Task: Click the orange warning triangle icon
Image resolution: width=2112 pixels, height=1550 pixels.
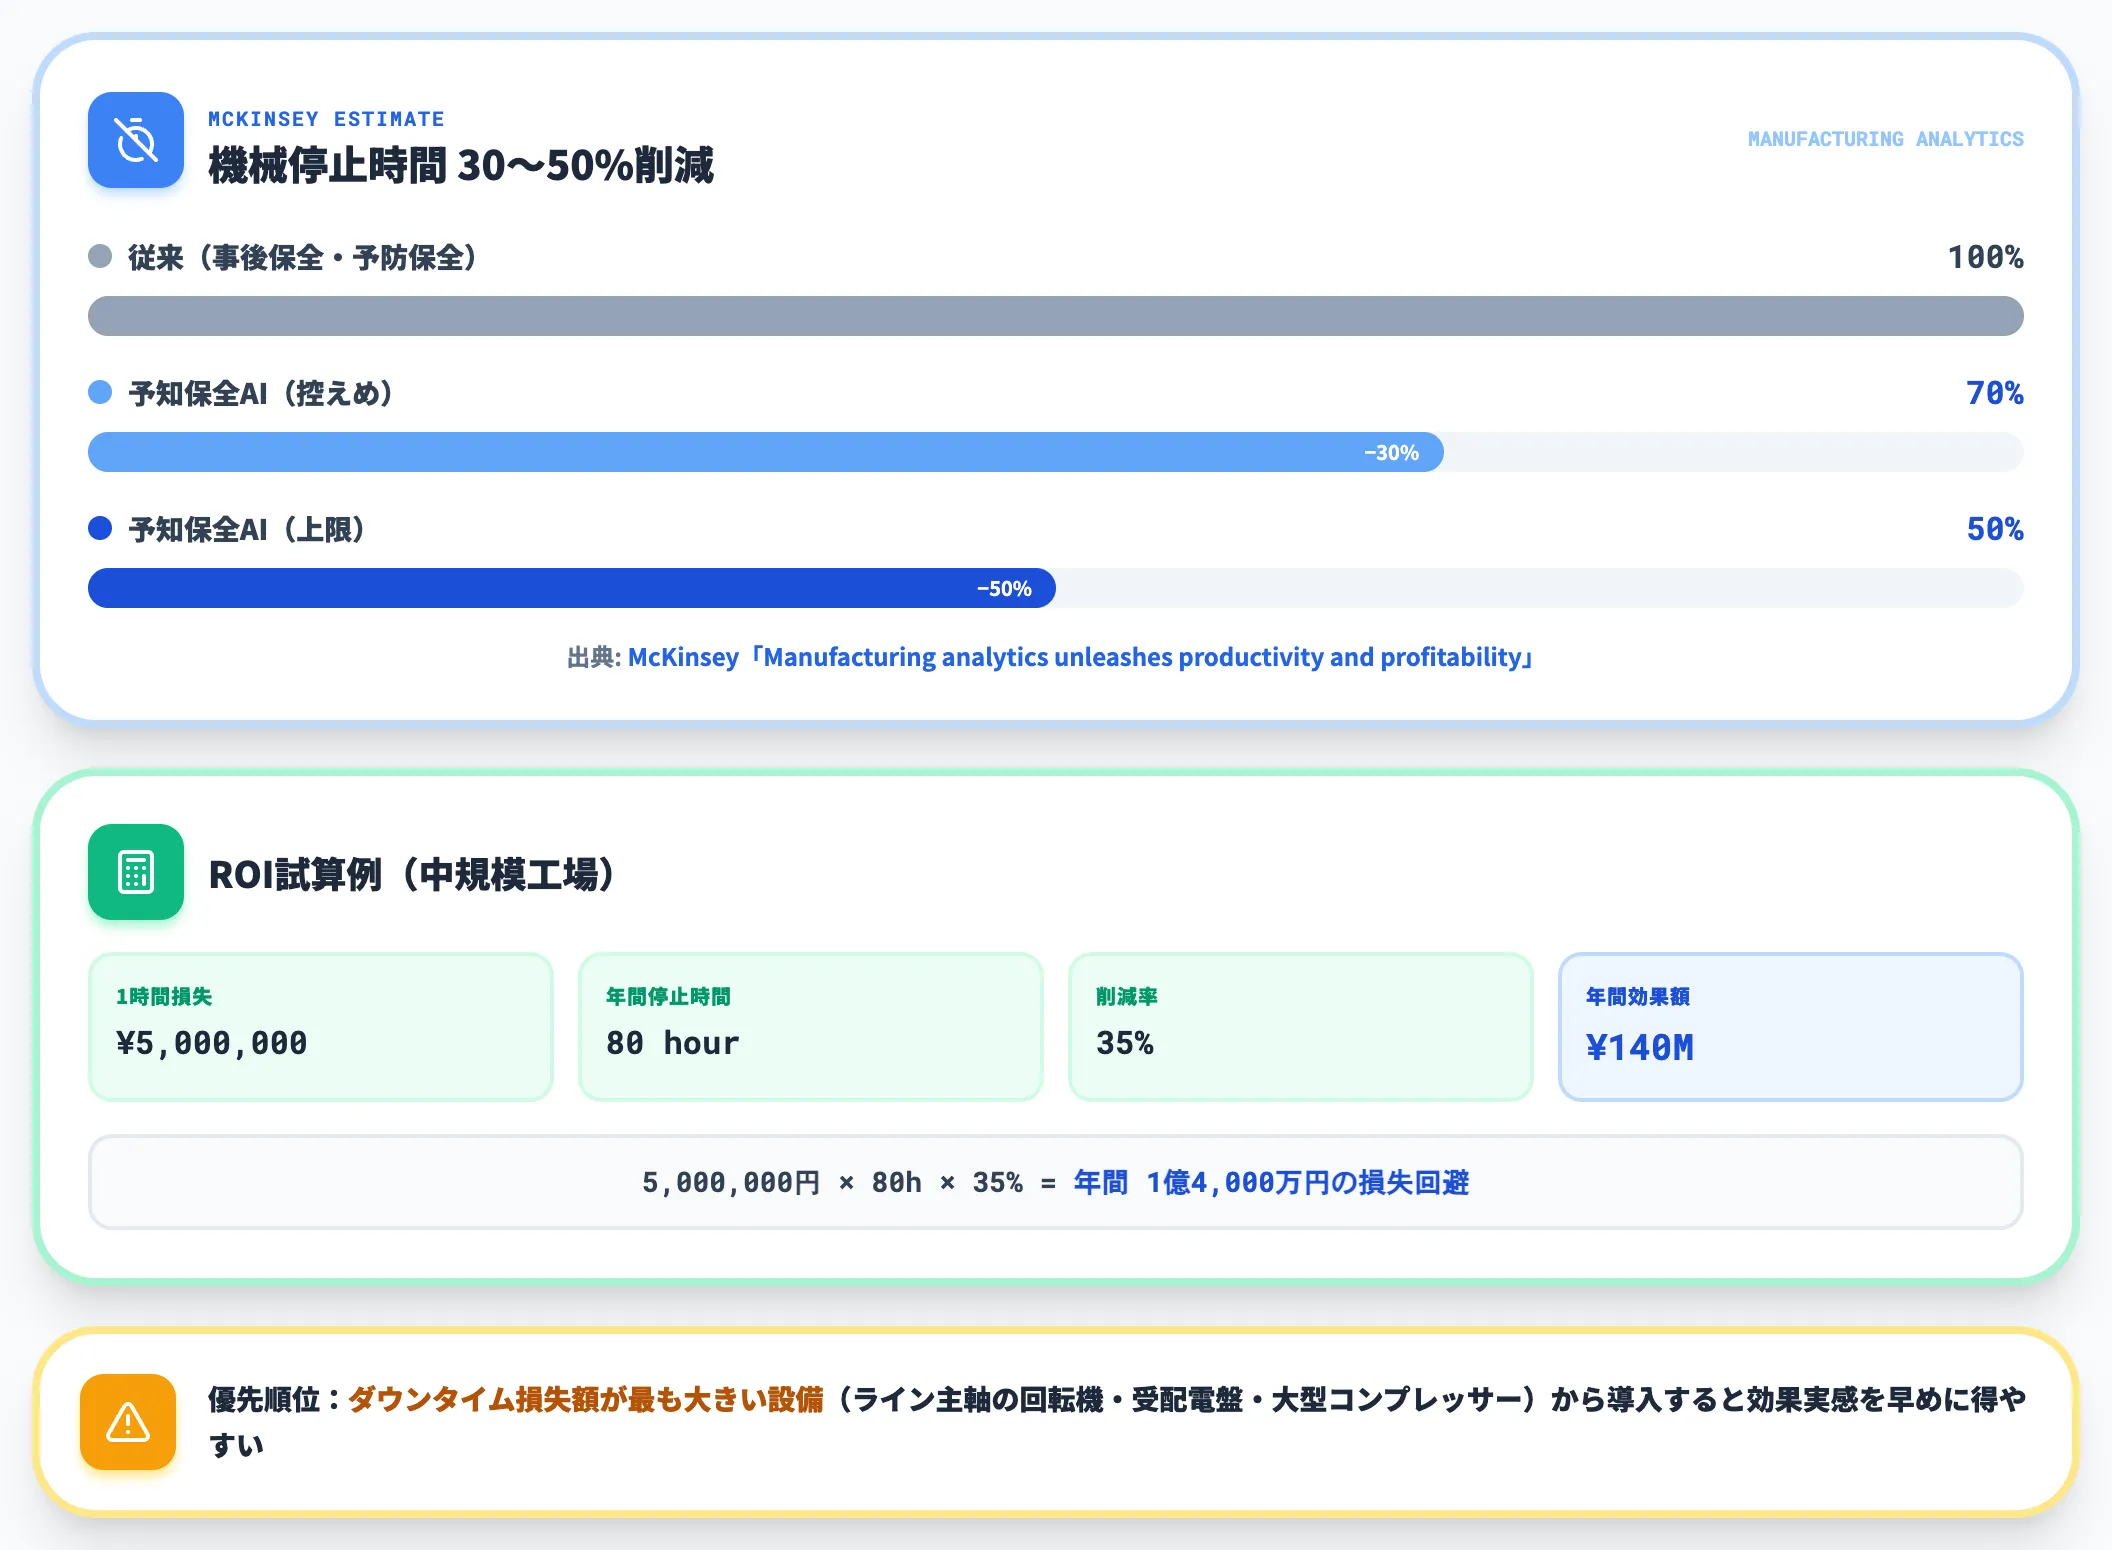Action: [x=128, y=1422]
